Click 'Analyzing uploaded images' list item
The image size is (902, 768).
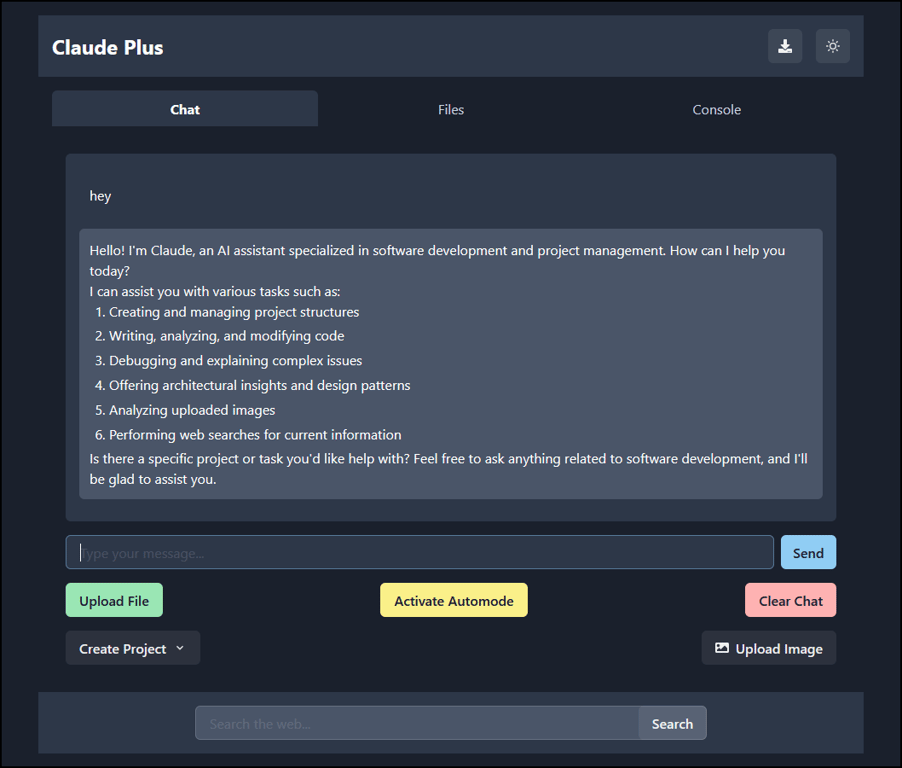(192, 410)
